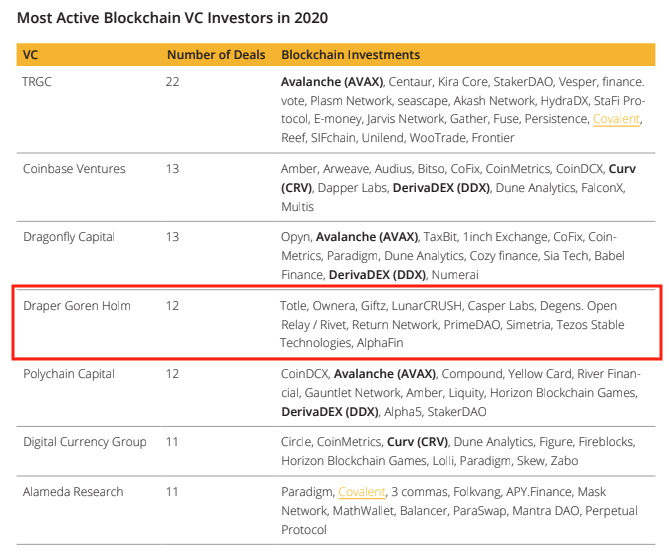Click 'WooTrade' in TRGC row
Image resolution: width=669 pixels, height=557 pixels.
pos(438,138)
